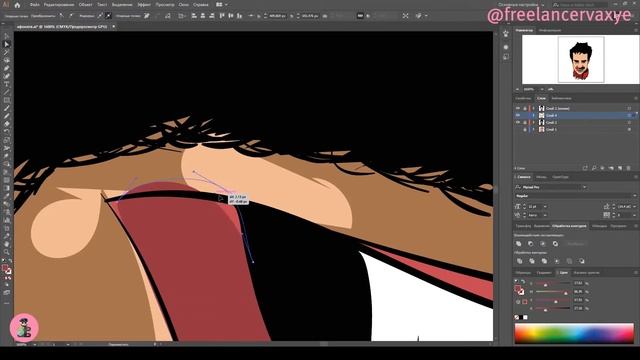640x360 pixels.
Task: Hide the Слой 2 (копия) layer
Action: pyautogui.click(x=518, y=109)
